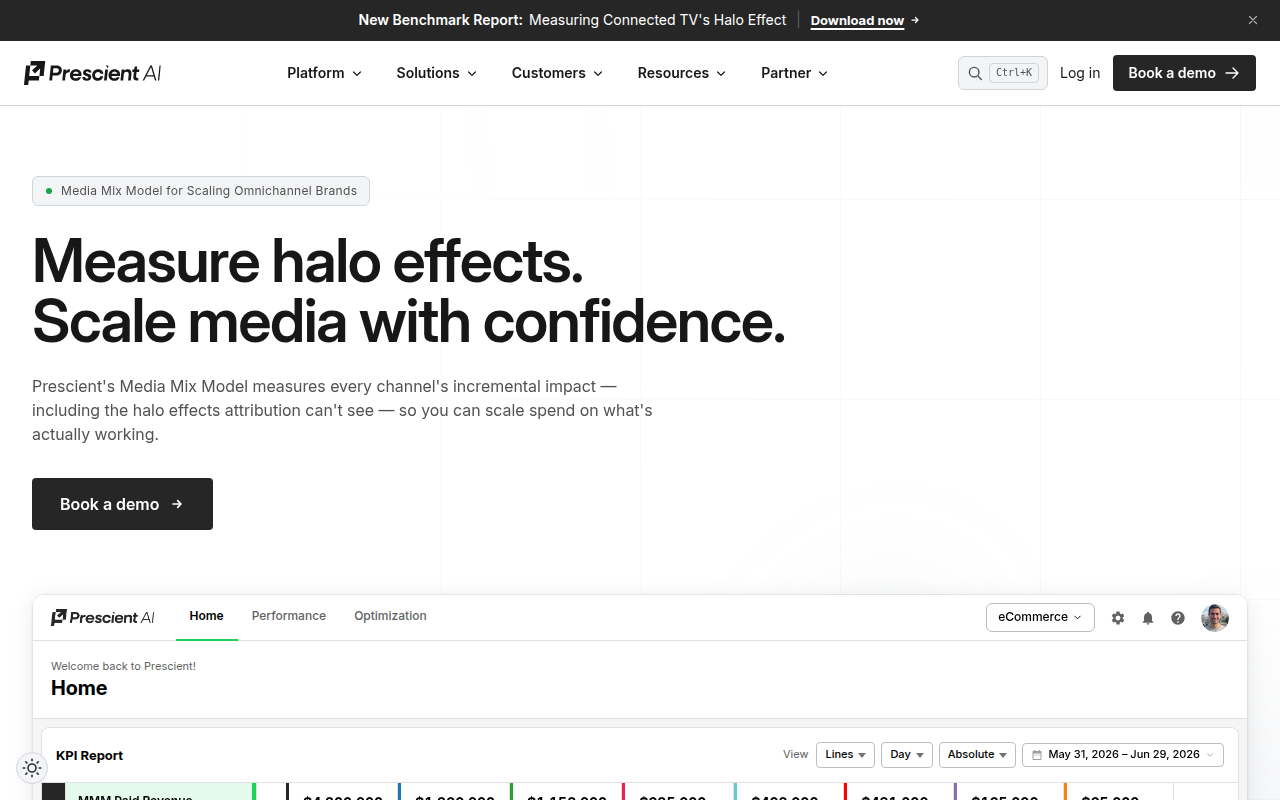The height and width of the screenshot is (800, 1280).
Task: Click the Prescient AI logo in header
Action: (93, 73)
